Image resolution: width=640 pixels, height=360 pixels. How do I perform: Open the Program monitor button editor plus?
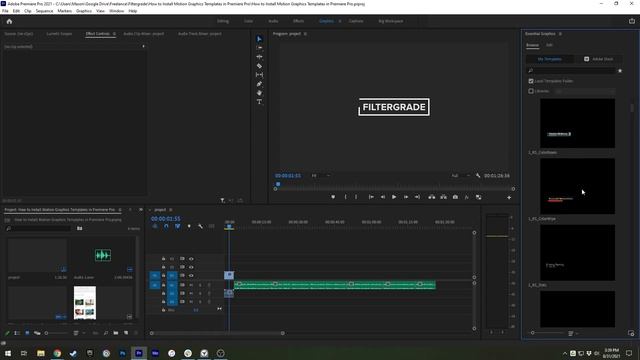pyautogui.click(x=509, y=198)
